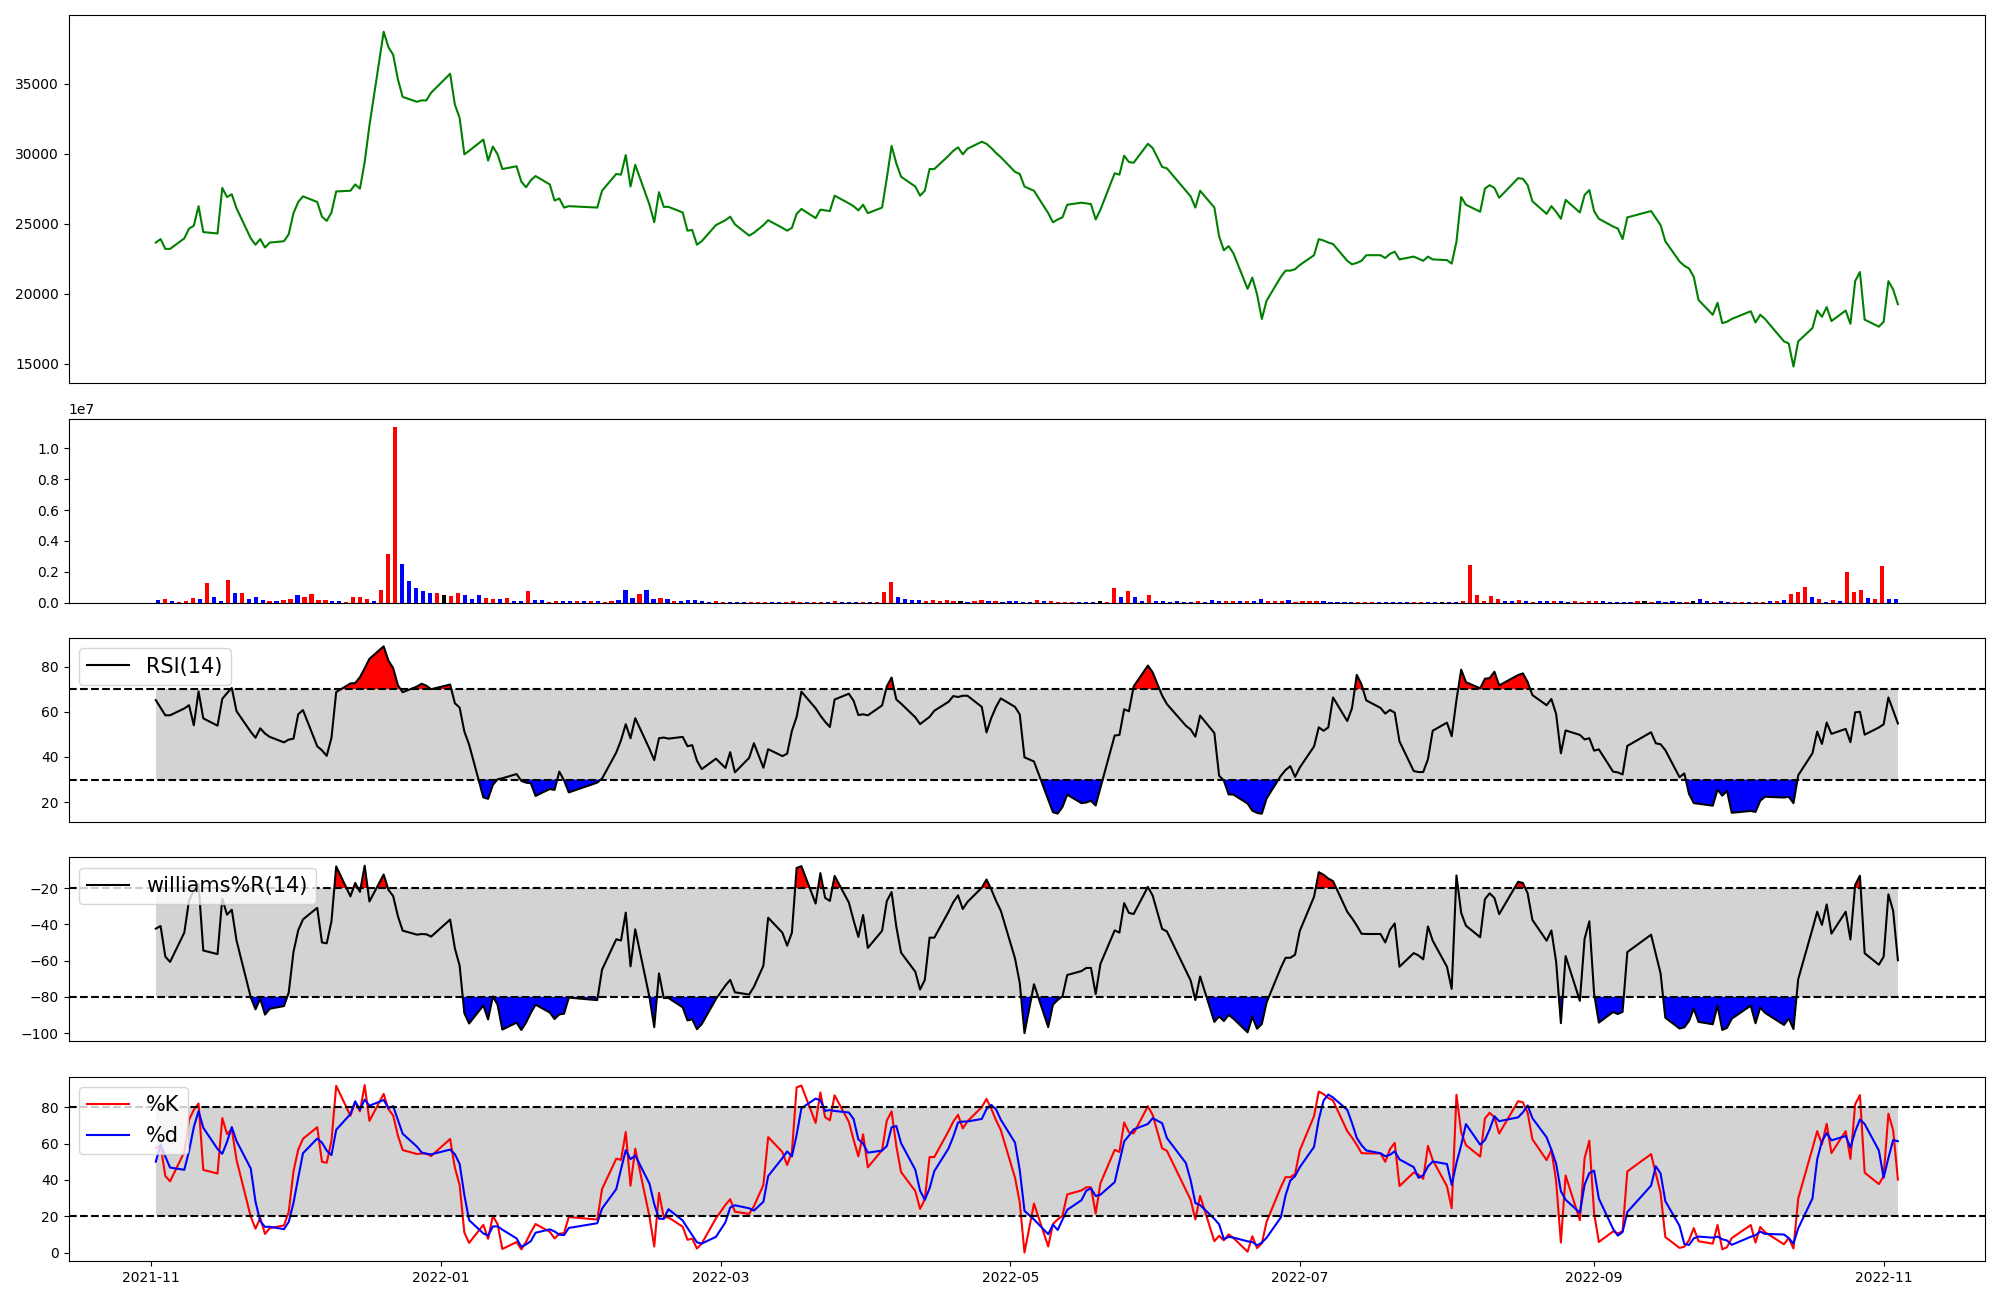Click the 2022-01 x-axis date label
This screenshot has width=2000, height=1300.
[x=441, y=1277]
